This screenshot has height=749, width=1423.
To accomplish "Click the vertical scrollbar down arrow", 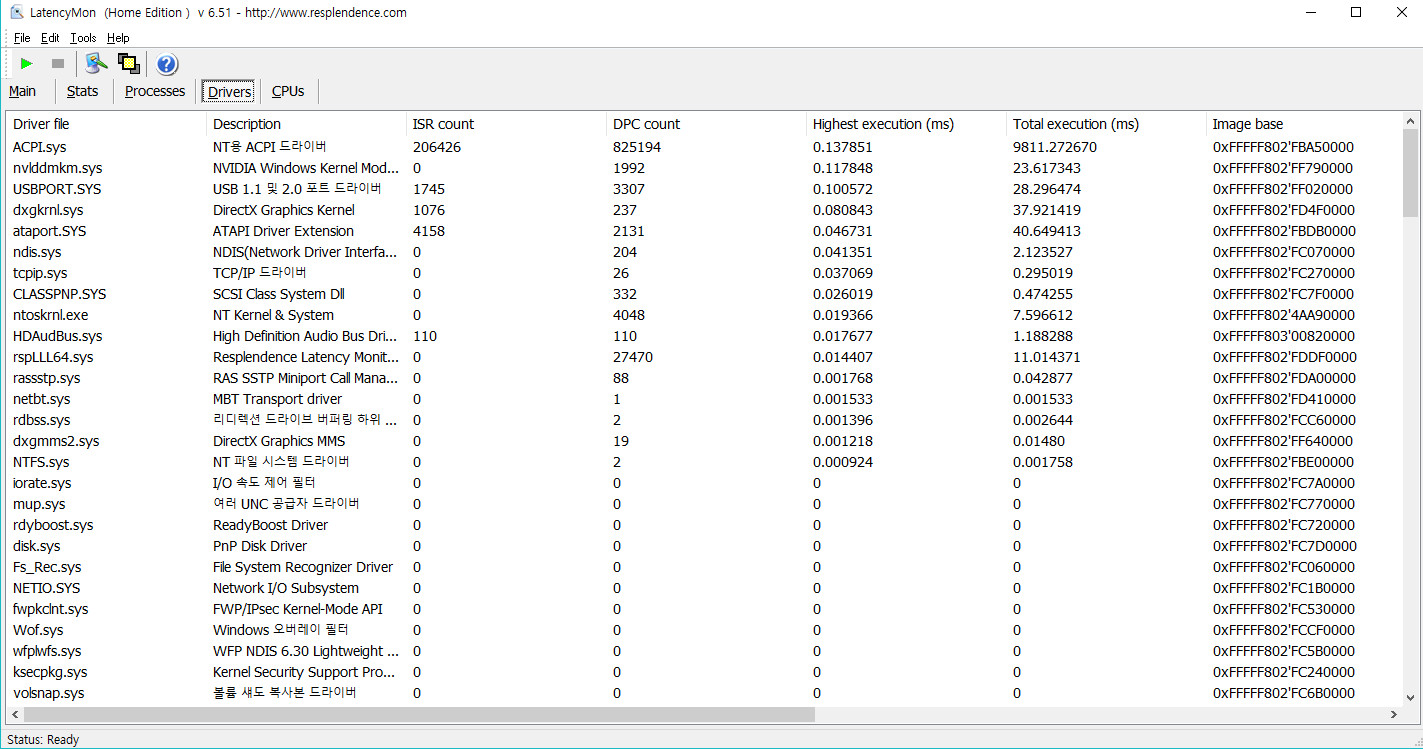I will pos(1410,698).
